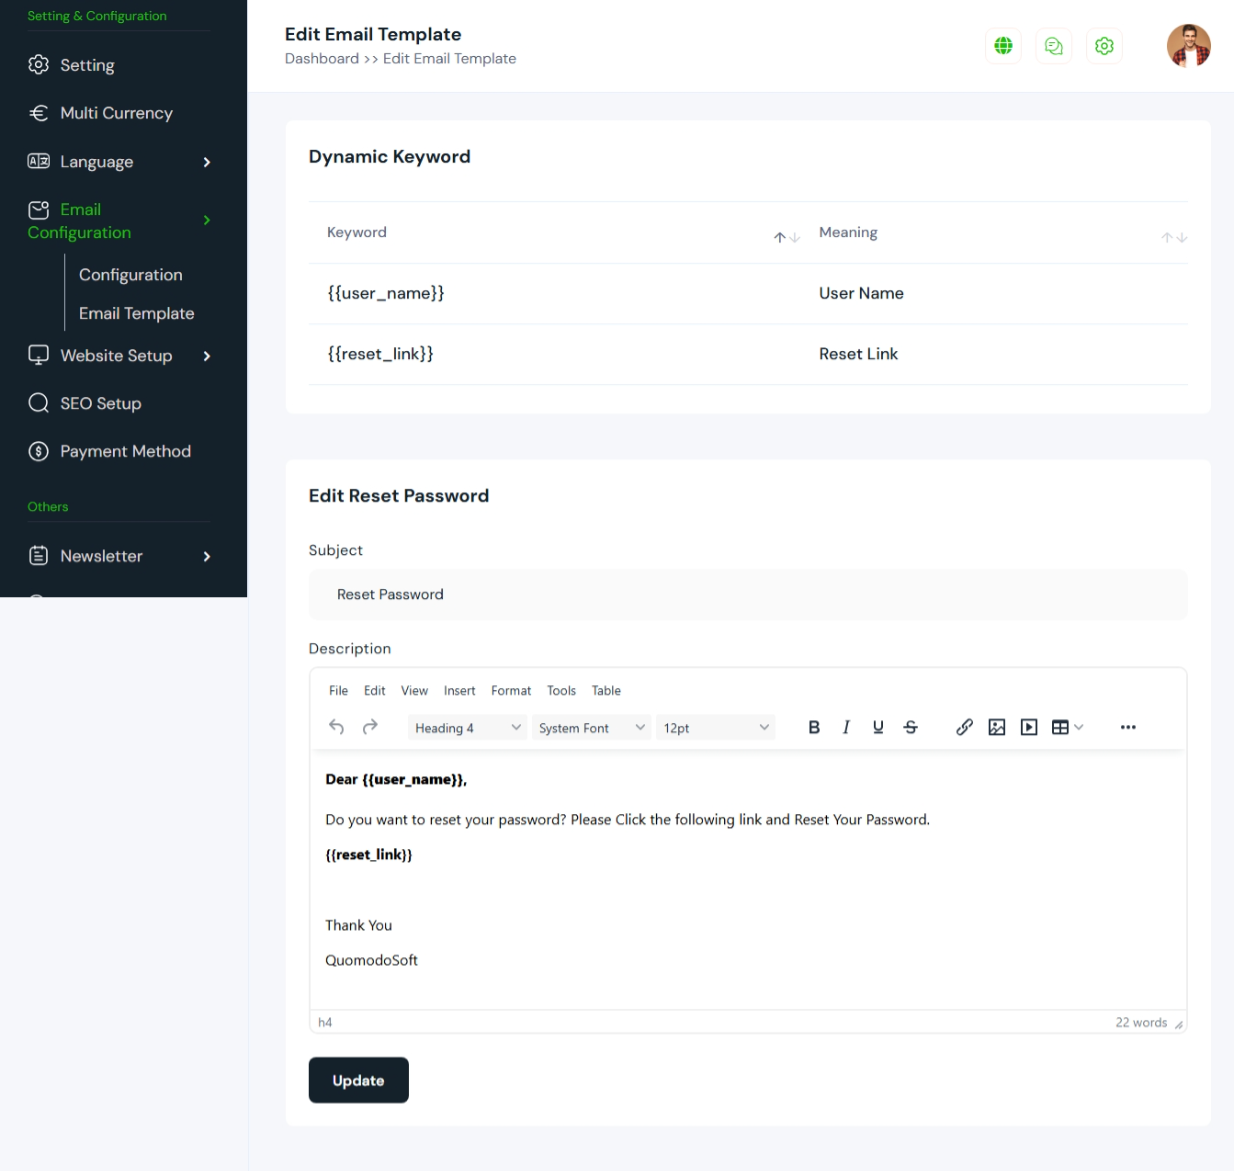
Task: Click the Thank You line in editor
Action: [358, 925]
